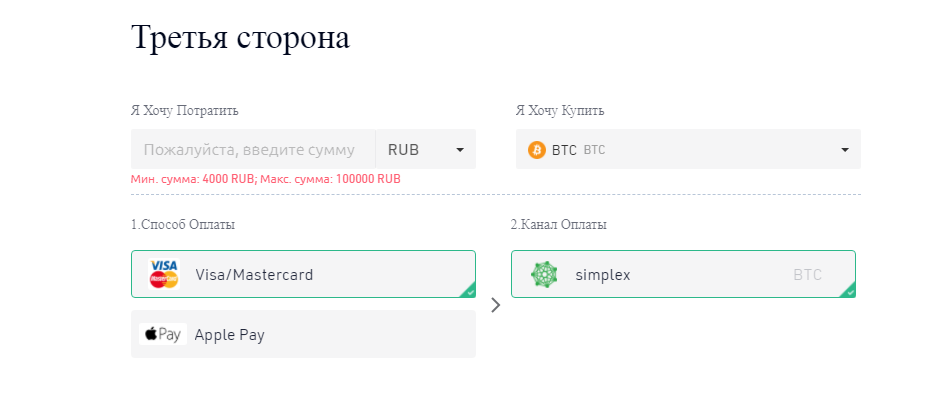Click the red min/max sum RUB notice

pos(266,179)
